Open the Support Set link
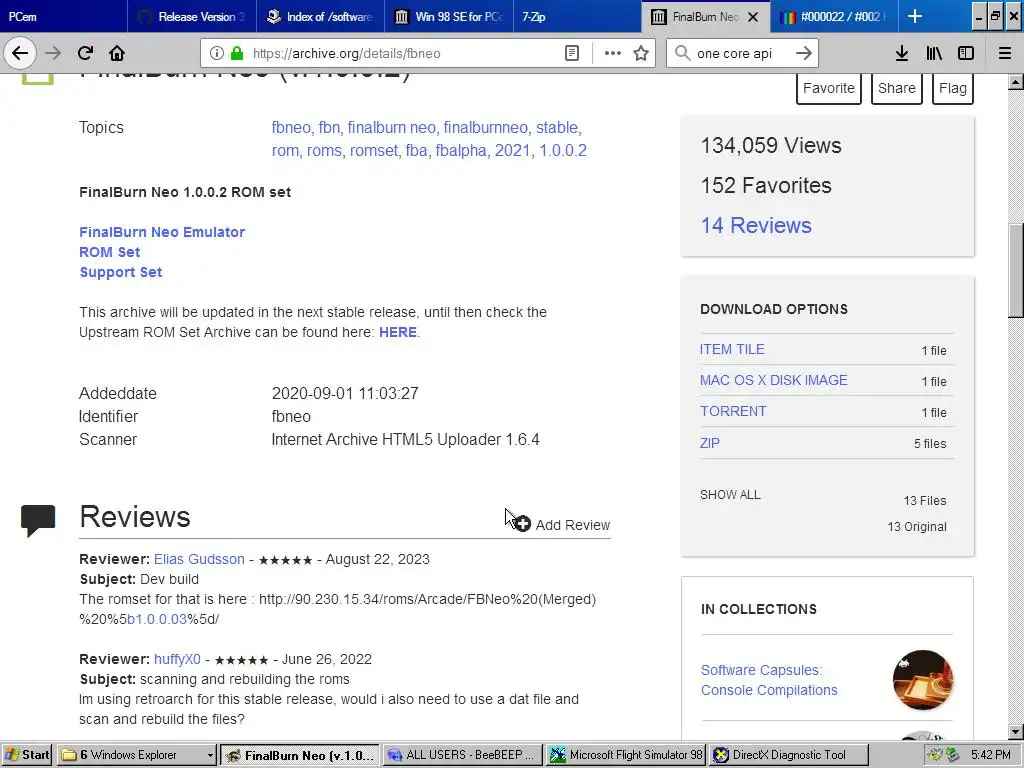Viewport: 1024px width, 768px height. (121, 272)
